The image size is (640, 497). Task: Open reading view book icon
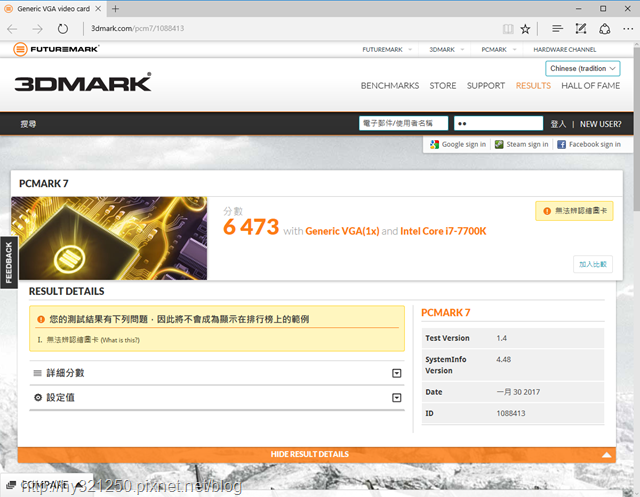(508, 29)
